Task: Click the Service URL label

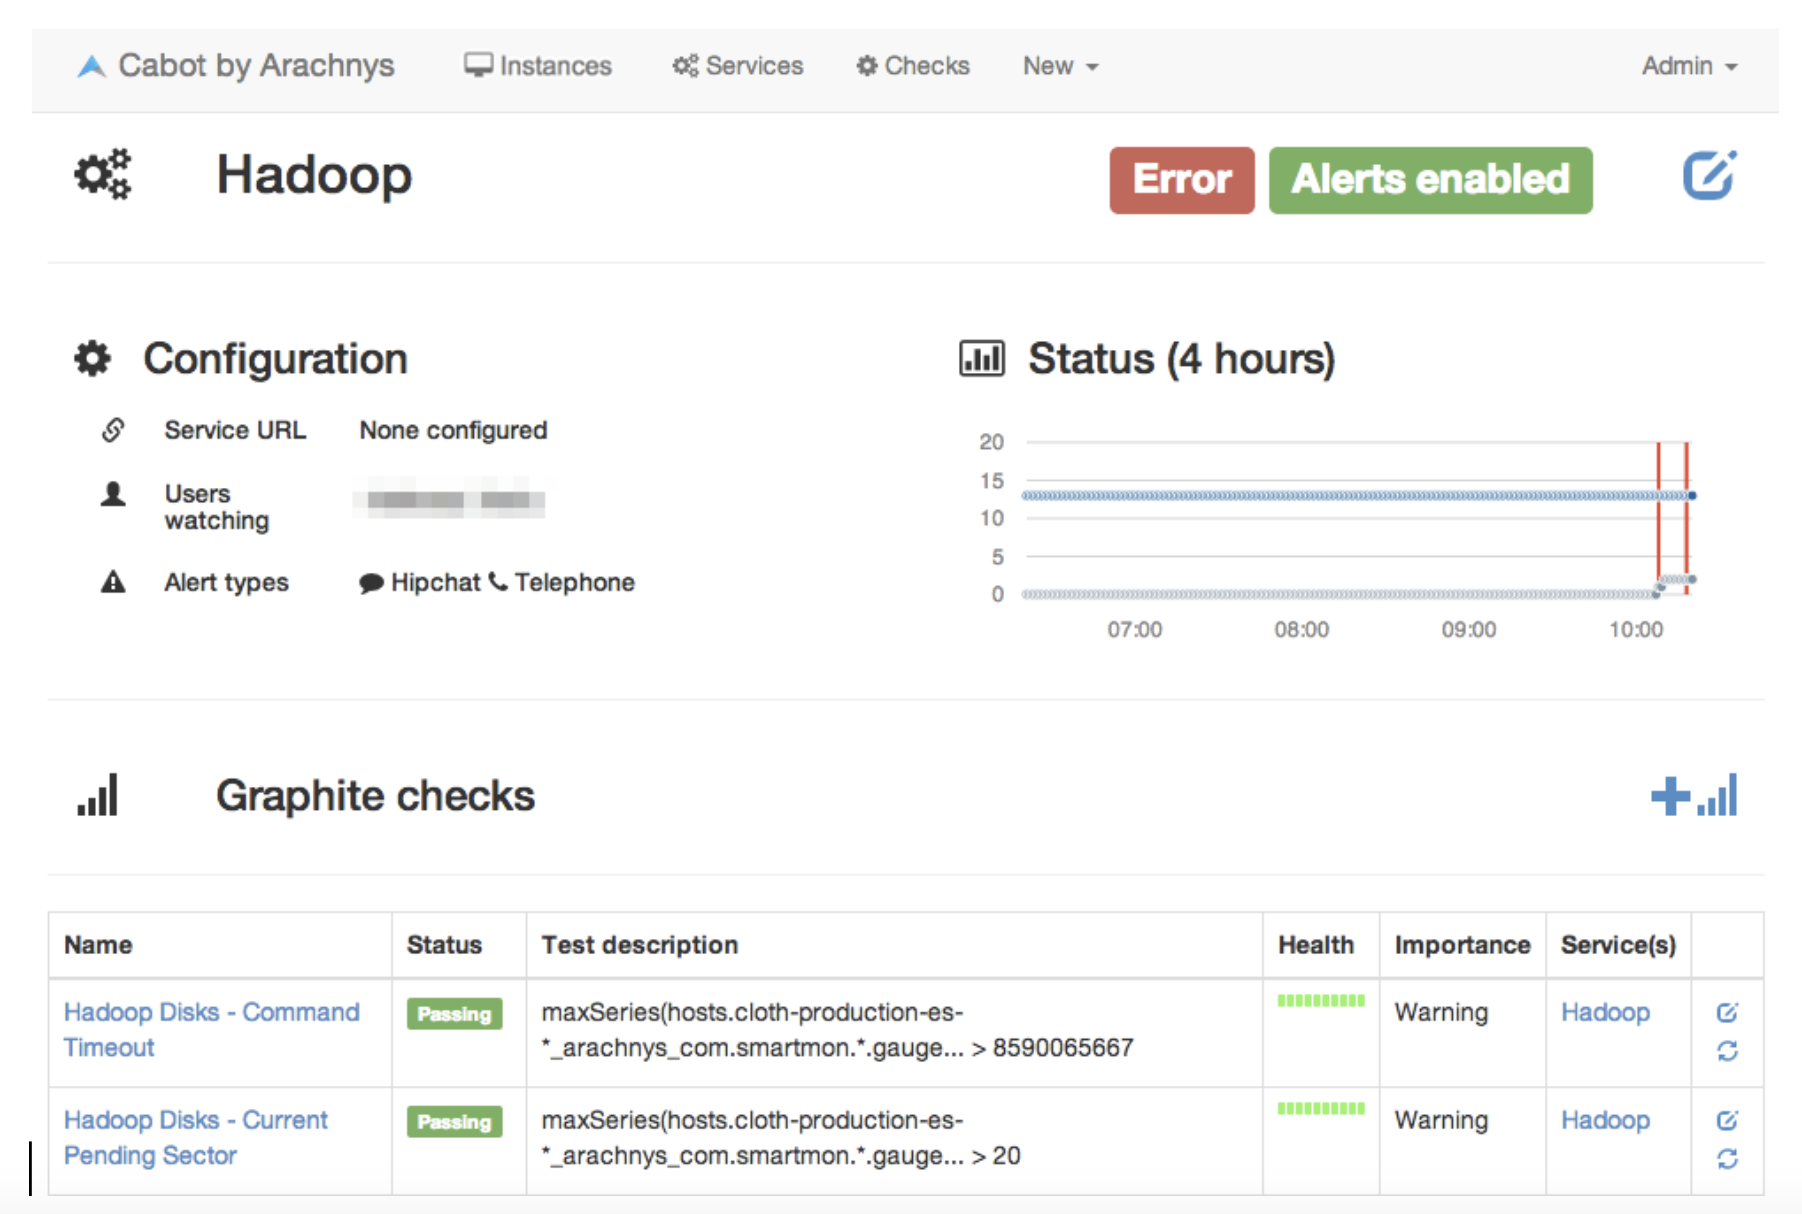Action: pyautogui.click(x=235, y=430)
